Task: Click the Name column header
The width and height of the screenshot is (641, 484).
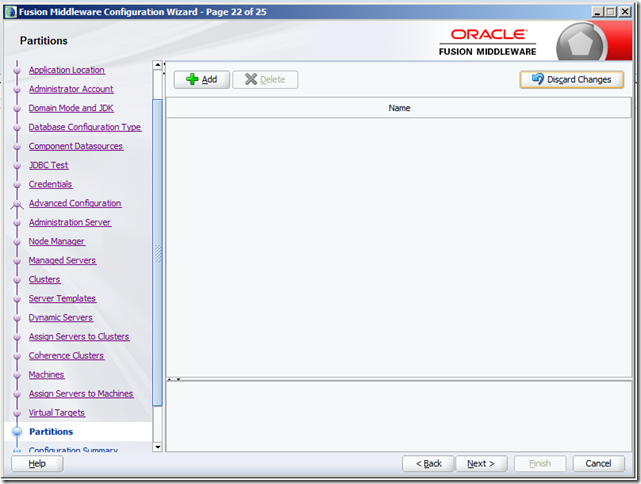Action: 399,108
